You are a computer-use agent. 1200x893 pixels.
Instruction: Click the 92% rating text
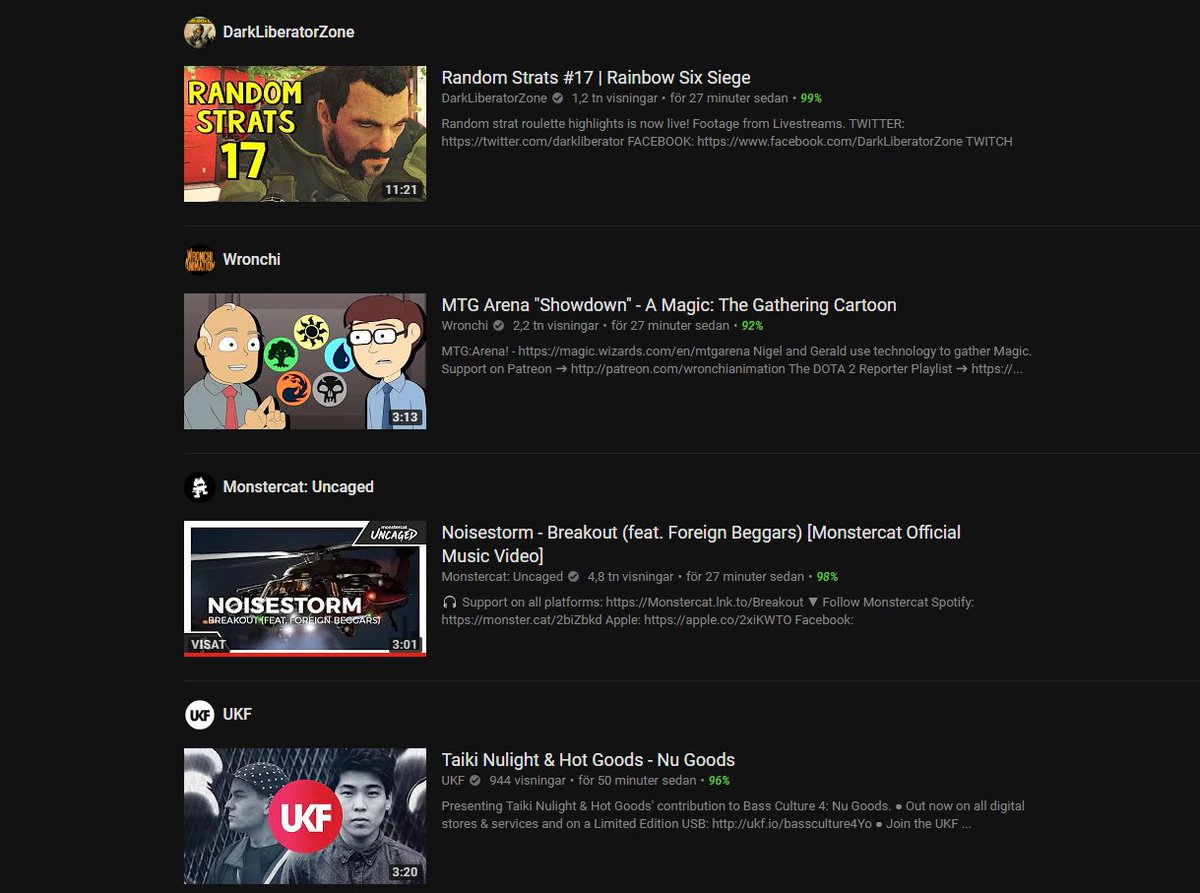(x=752, y=326)
